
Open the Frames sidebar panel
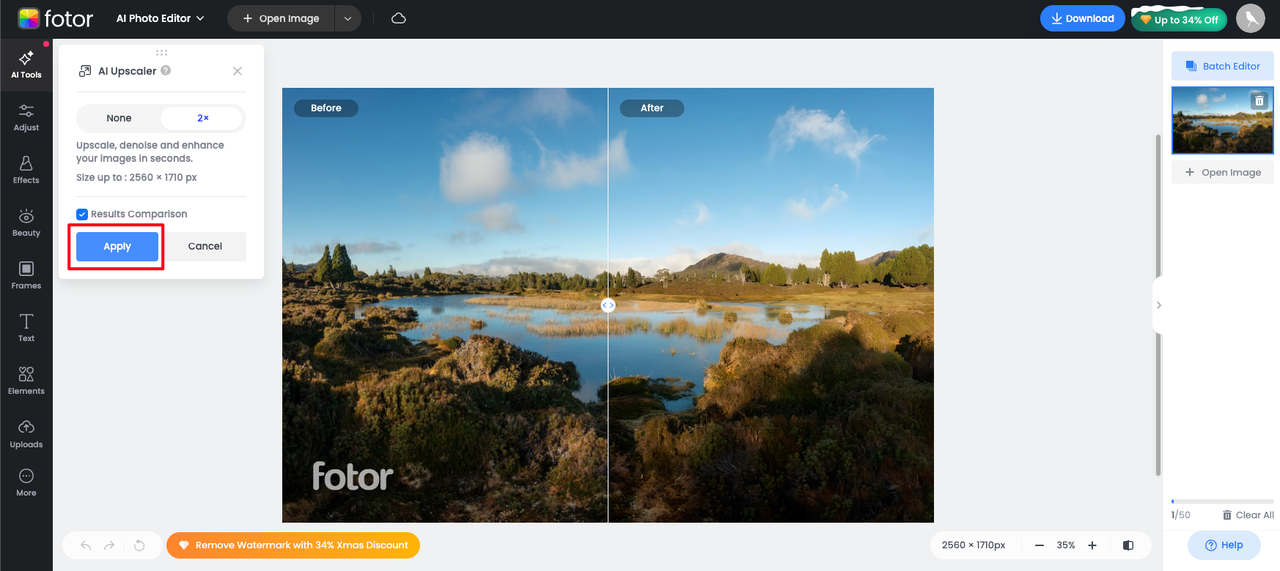(x=26, y=276)
